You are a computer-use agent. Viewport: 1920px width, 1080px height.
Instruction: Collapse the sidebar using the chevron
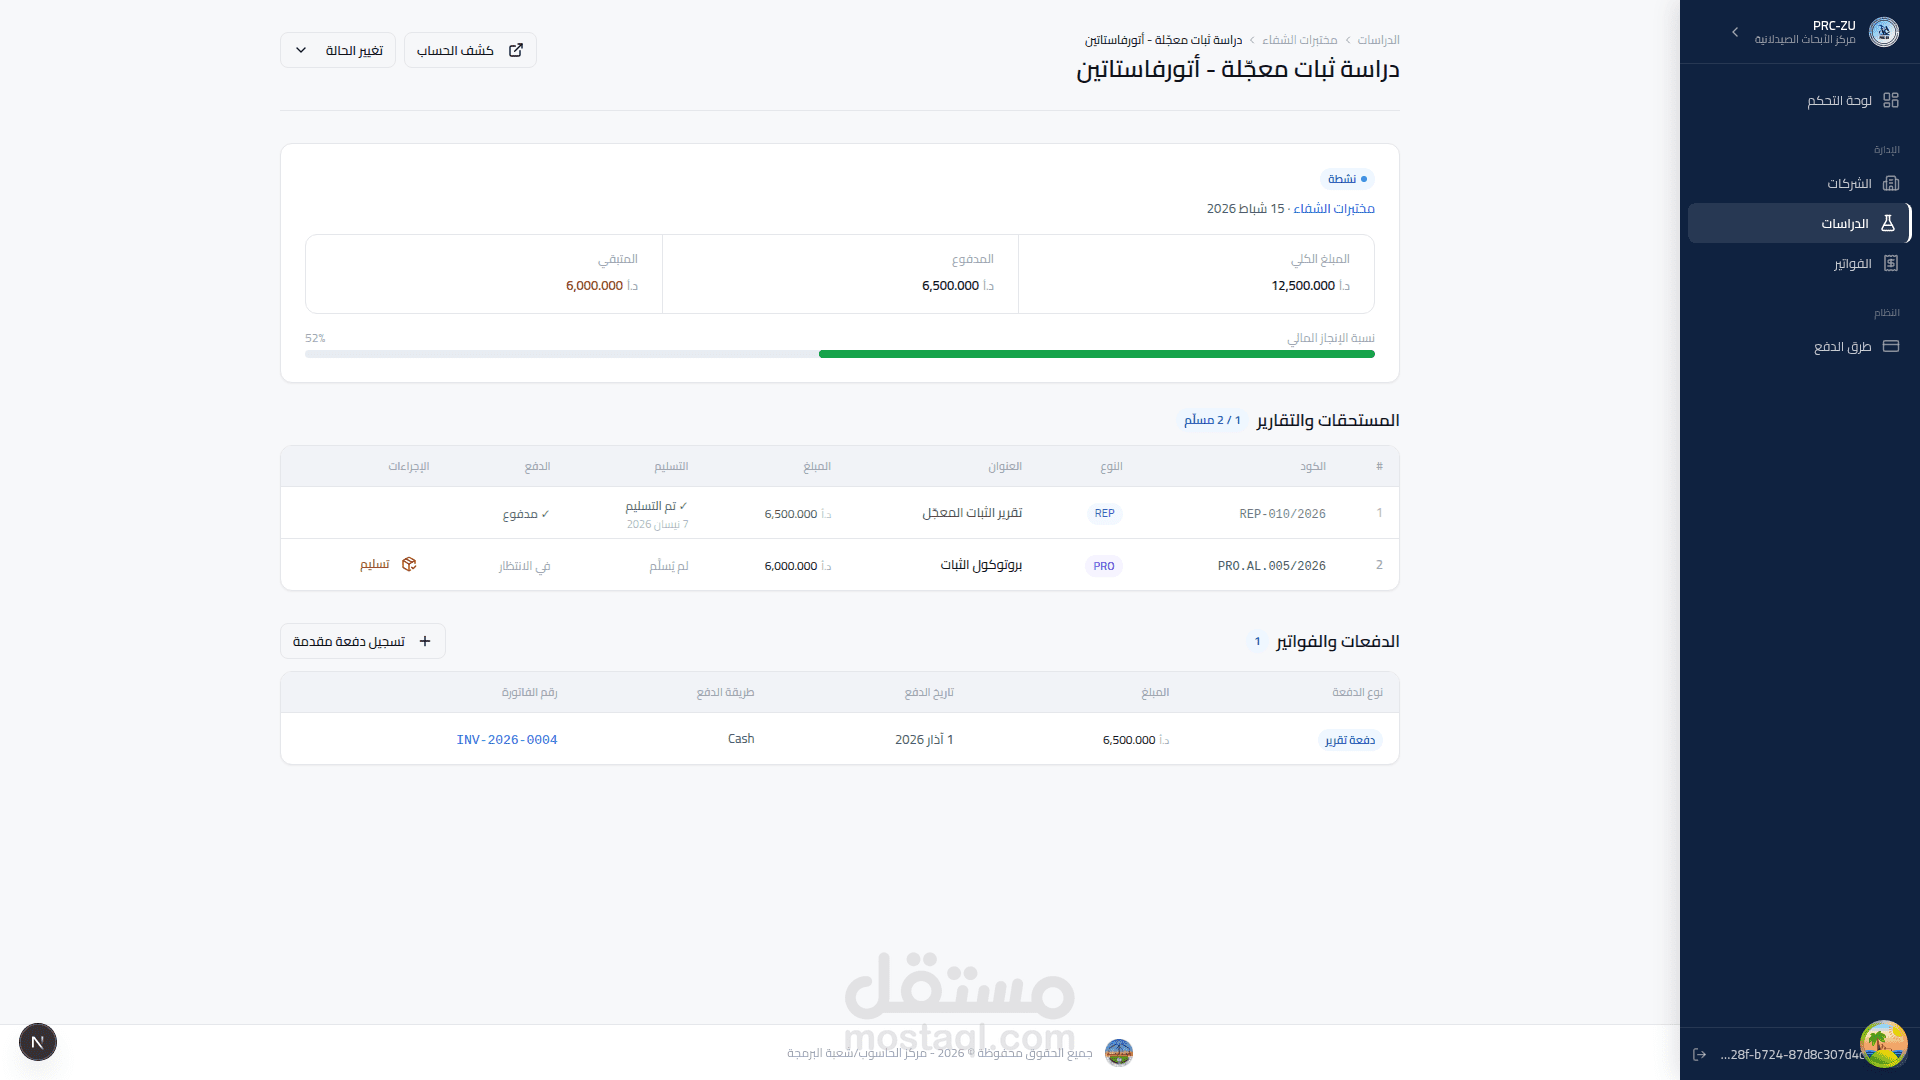pyautogui.click(x=1735, y=32)
